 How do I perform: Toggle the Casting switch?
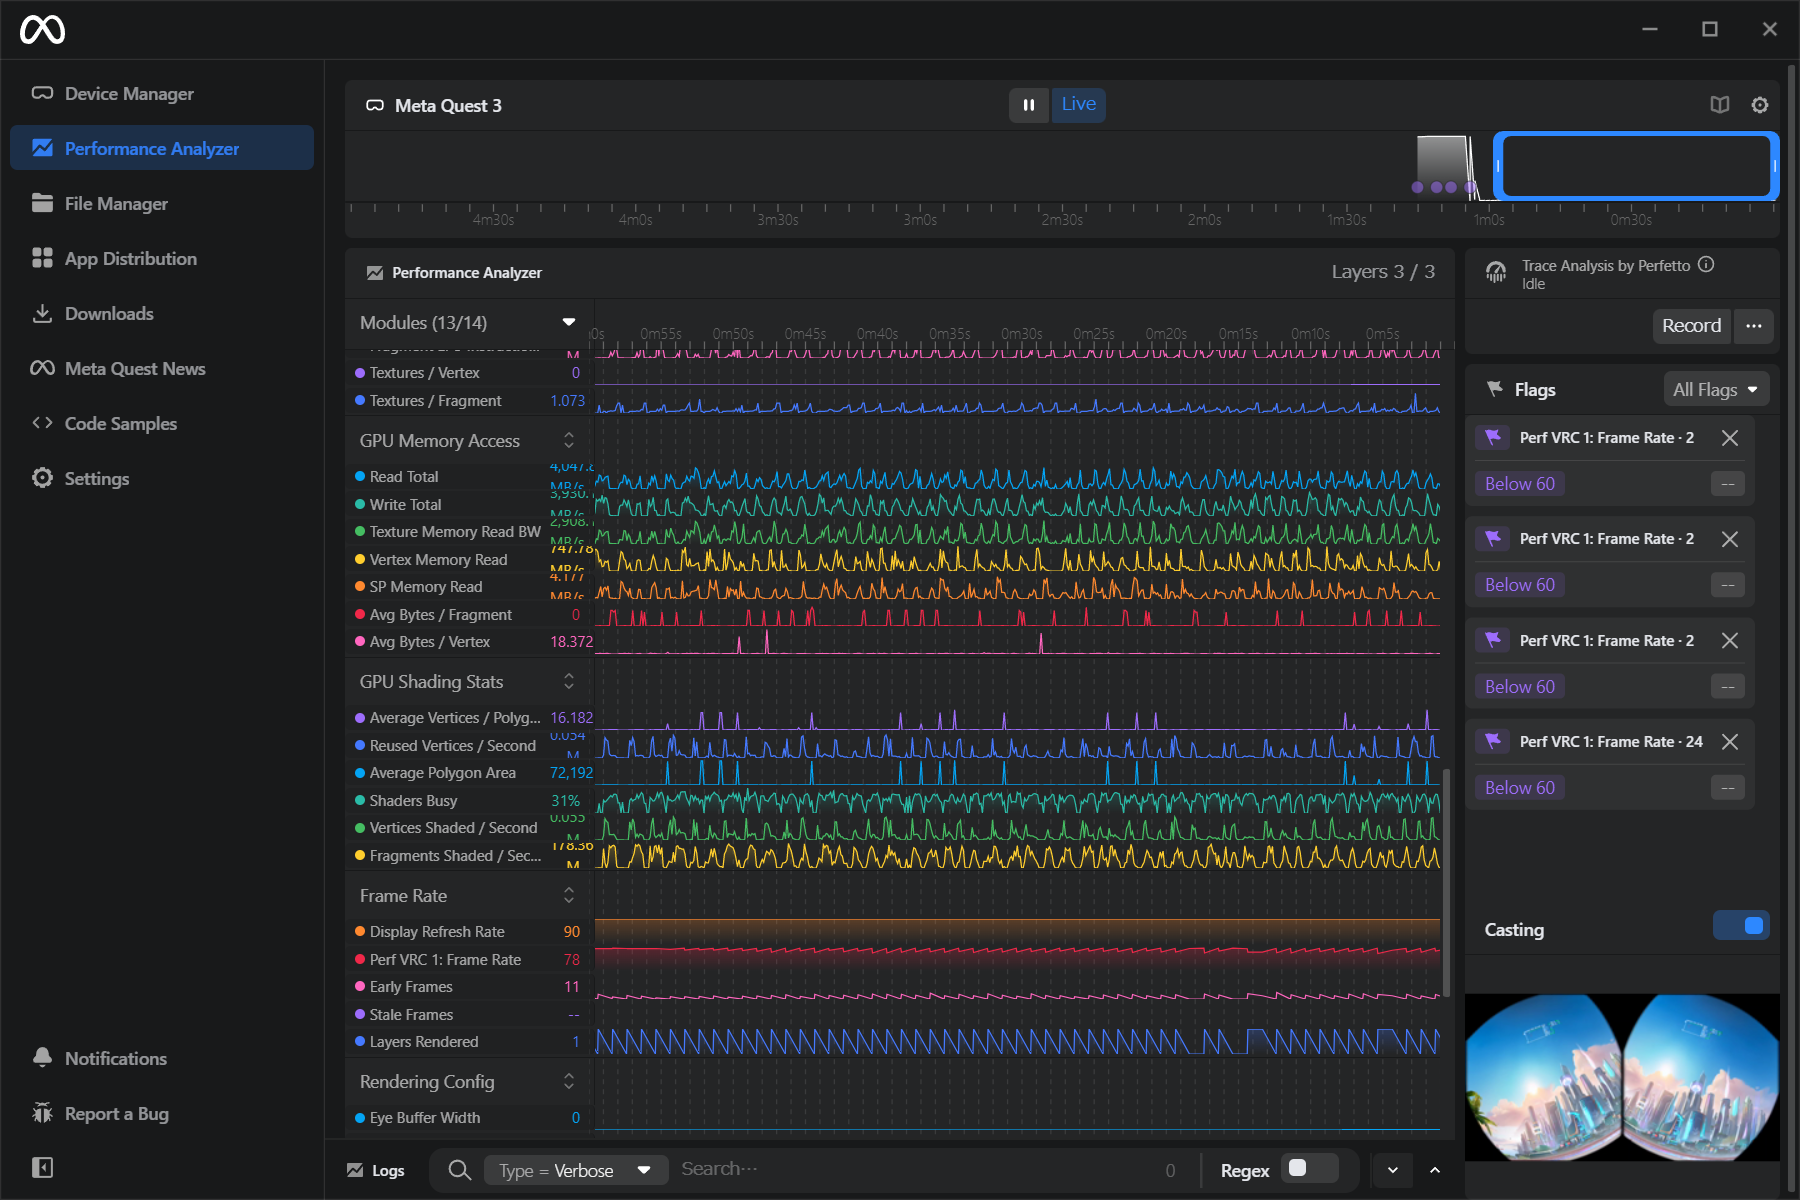1741,926
